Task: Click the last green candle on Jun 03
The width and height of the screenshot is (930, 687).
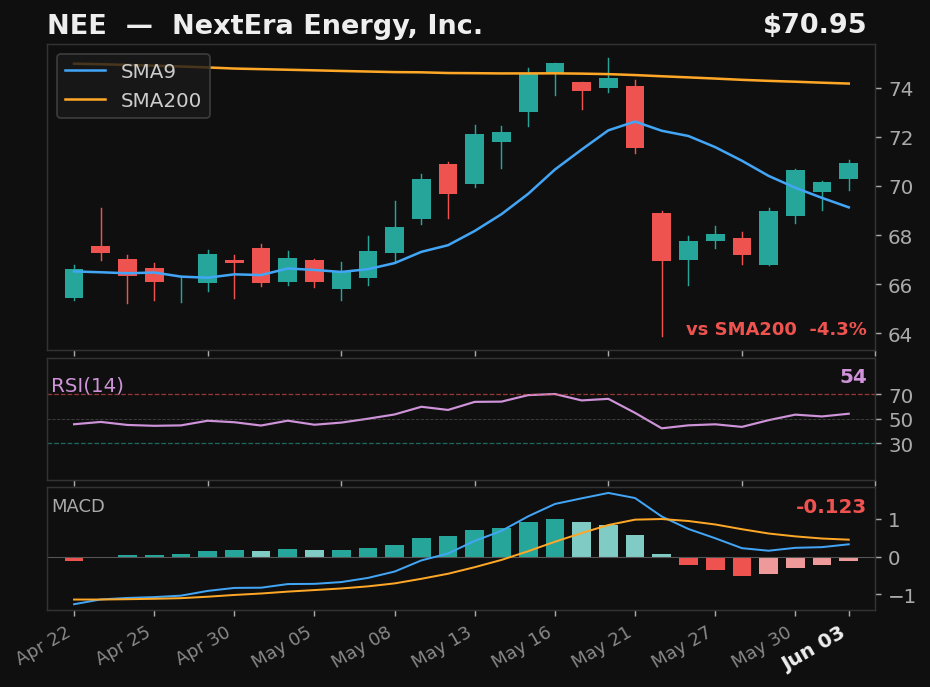Action: pyautogui.click(x=848, y=171)
